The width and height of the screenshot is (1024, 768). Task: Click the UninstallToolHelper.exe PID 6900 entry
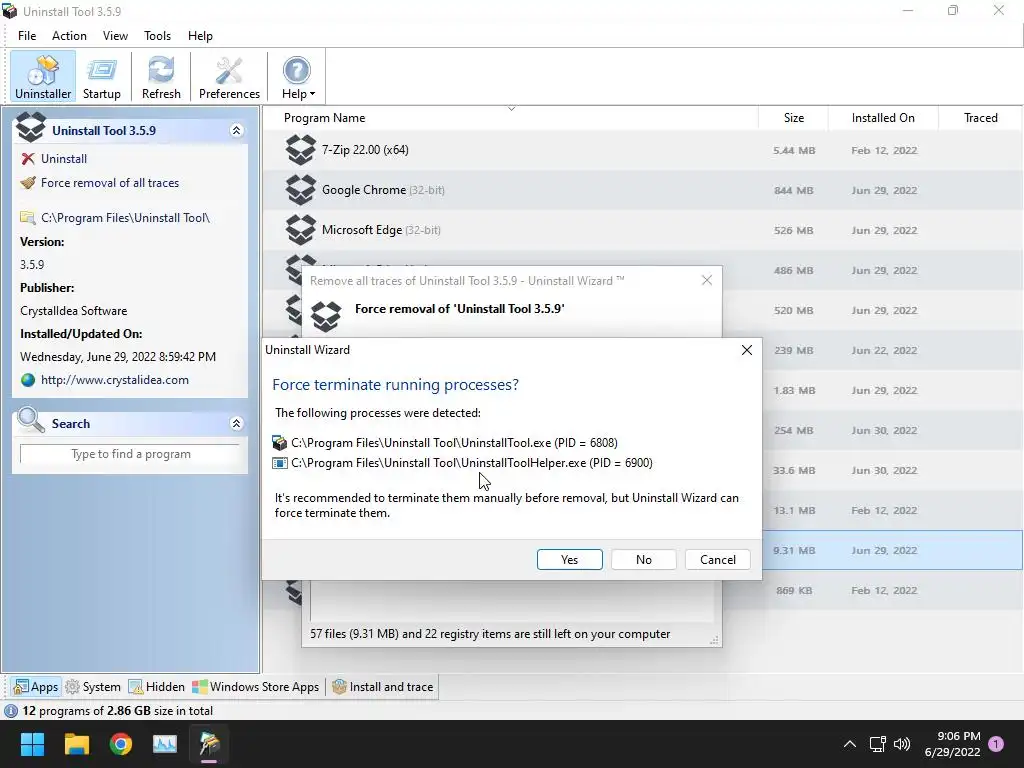click(x=472, y=463)
